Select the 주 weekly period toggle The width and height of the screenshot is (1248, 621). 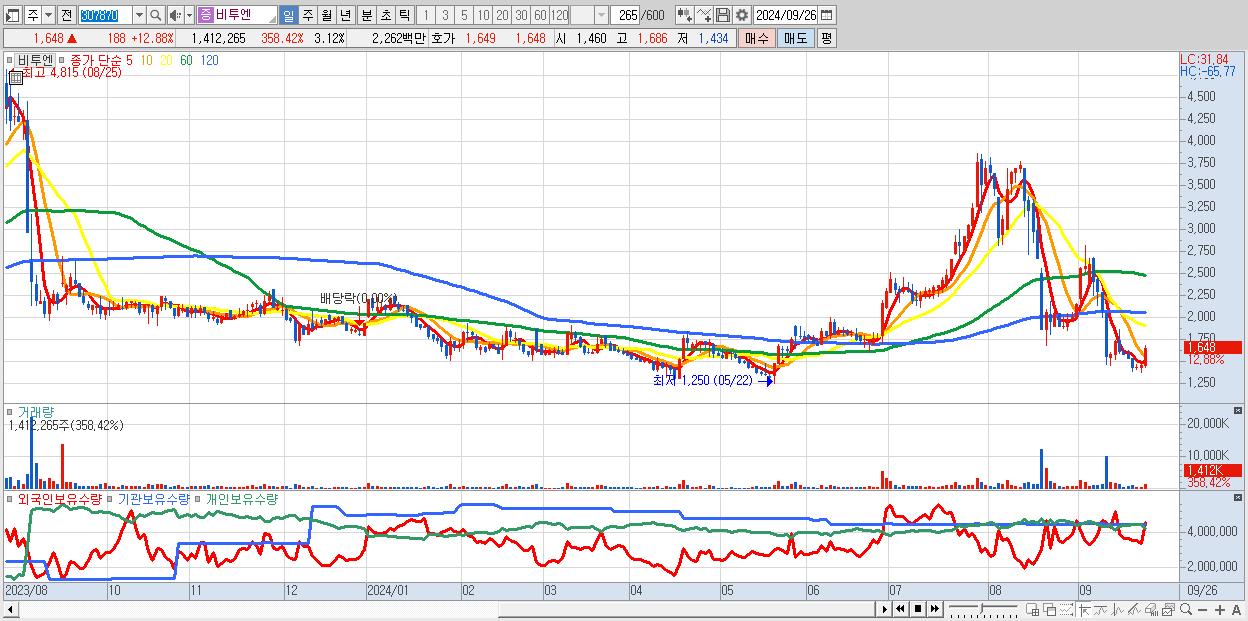[307, 15]
